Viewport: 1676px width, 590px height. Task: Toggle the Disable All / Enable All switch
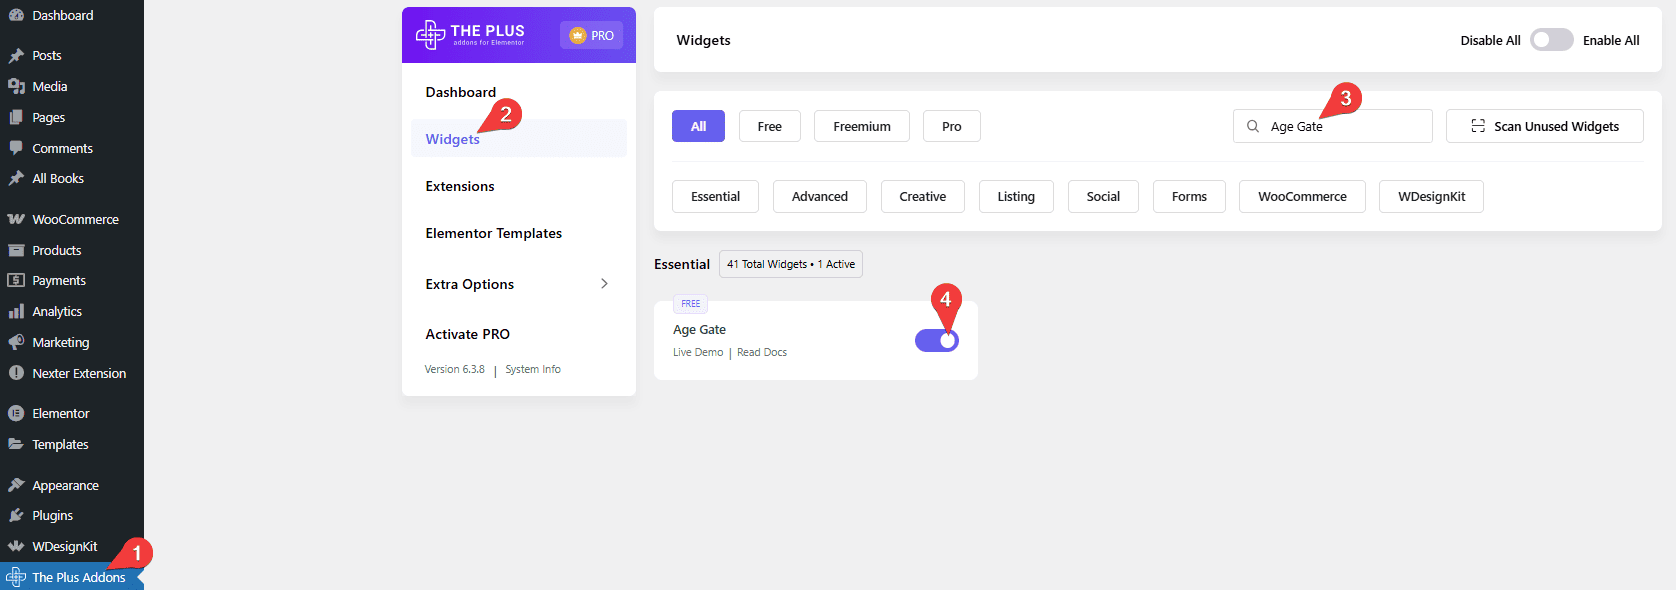[1551, 40]
